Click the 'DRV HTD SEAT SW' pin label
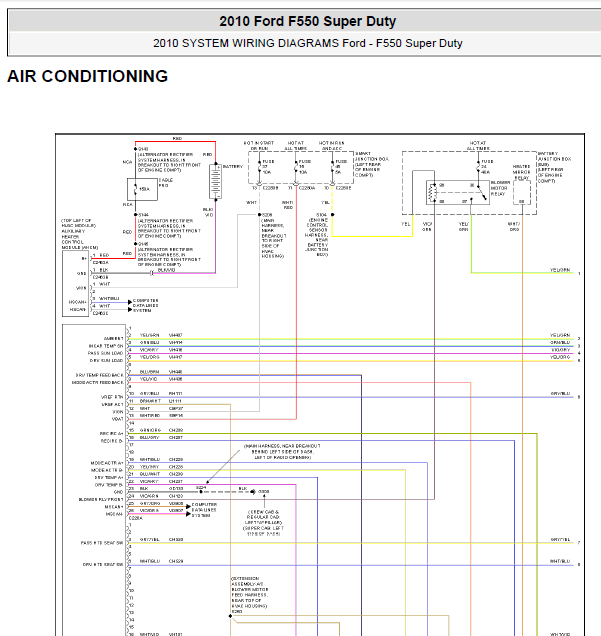Viewport: 601px width, 636px height. click(x=103, y=564)
